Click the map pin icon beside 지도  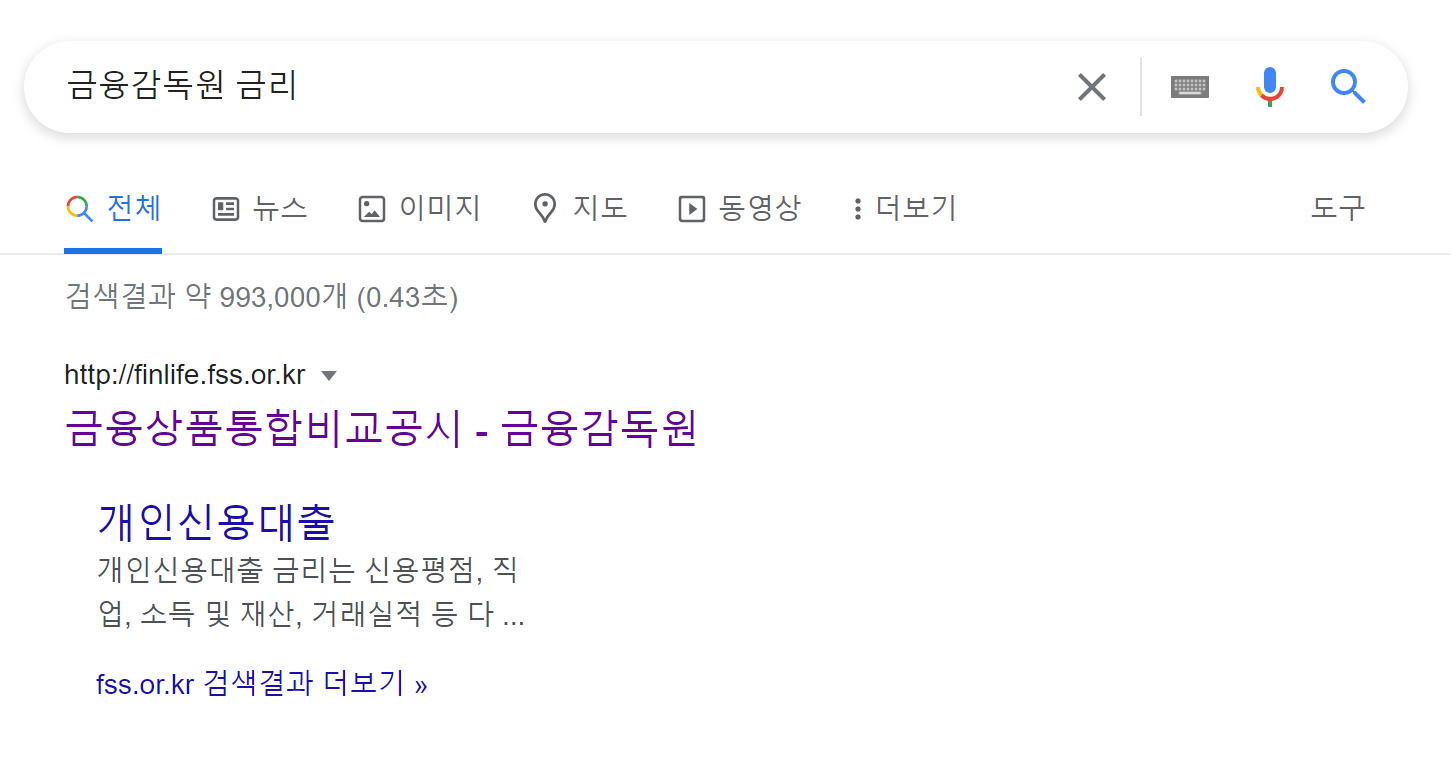[545, 209]
